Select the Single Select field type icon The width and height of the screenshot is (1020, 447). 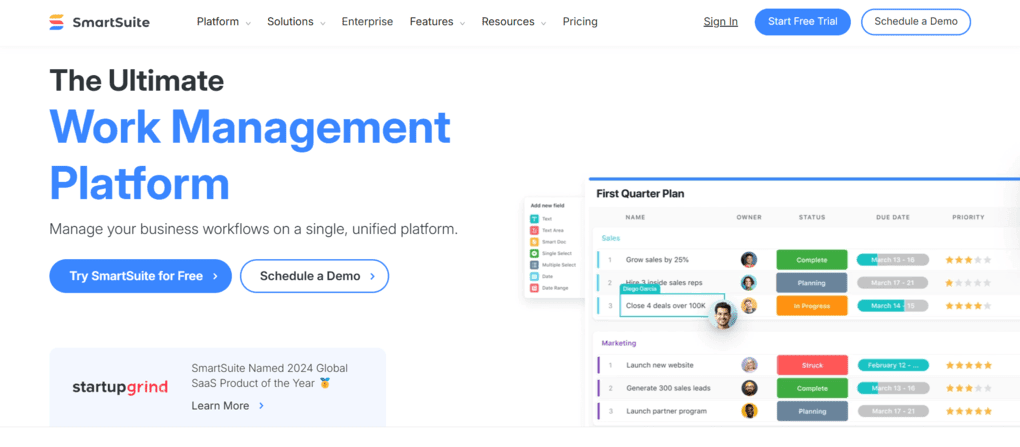click(x=535, y=253)
